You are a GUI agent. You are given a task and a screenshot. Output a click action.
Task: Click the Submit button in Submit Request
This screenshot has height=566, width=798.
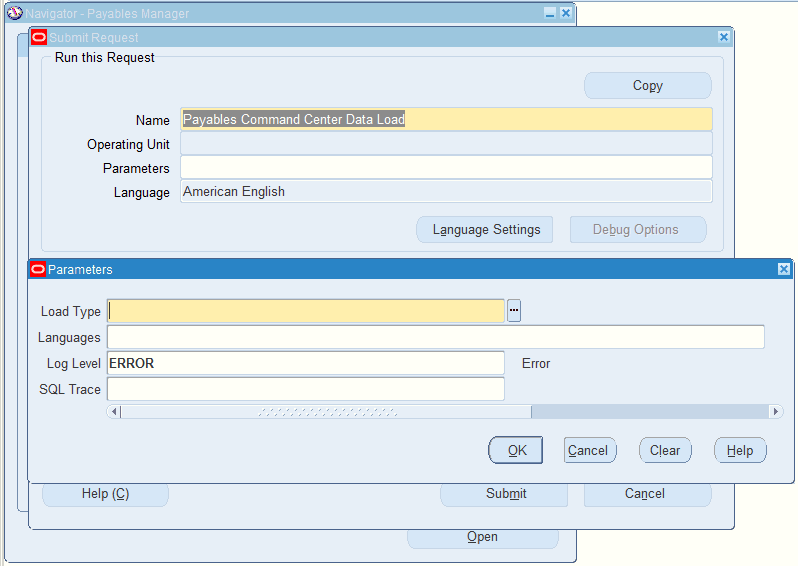tap(504, 494)
